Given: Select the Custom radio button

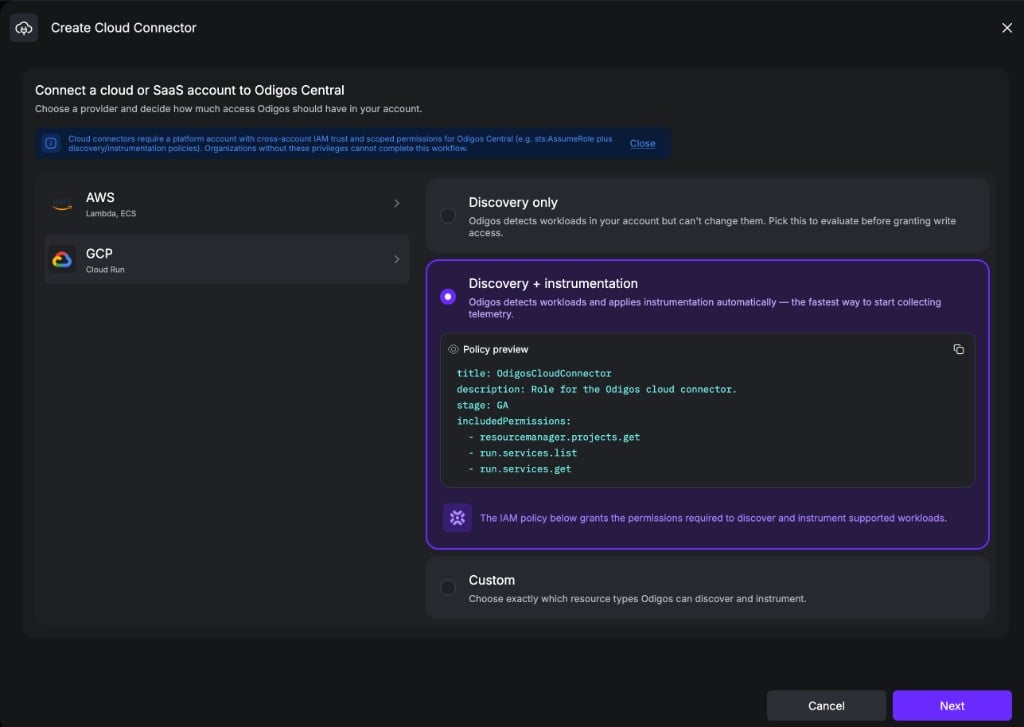Looking at the screenshot, I should (x=447, y=587).
